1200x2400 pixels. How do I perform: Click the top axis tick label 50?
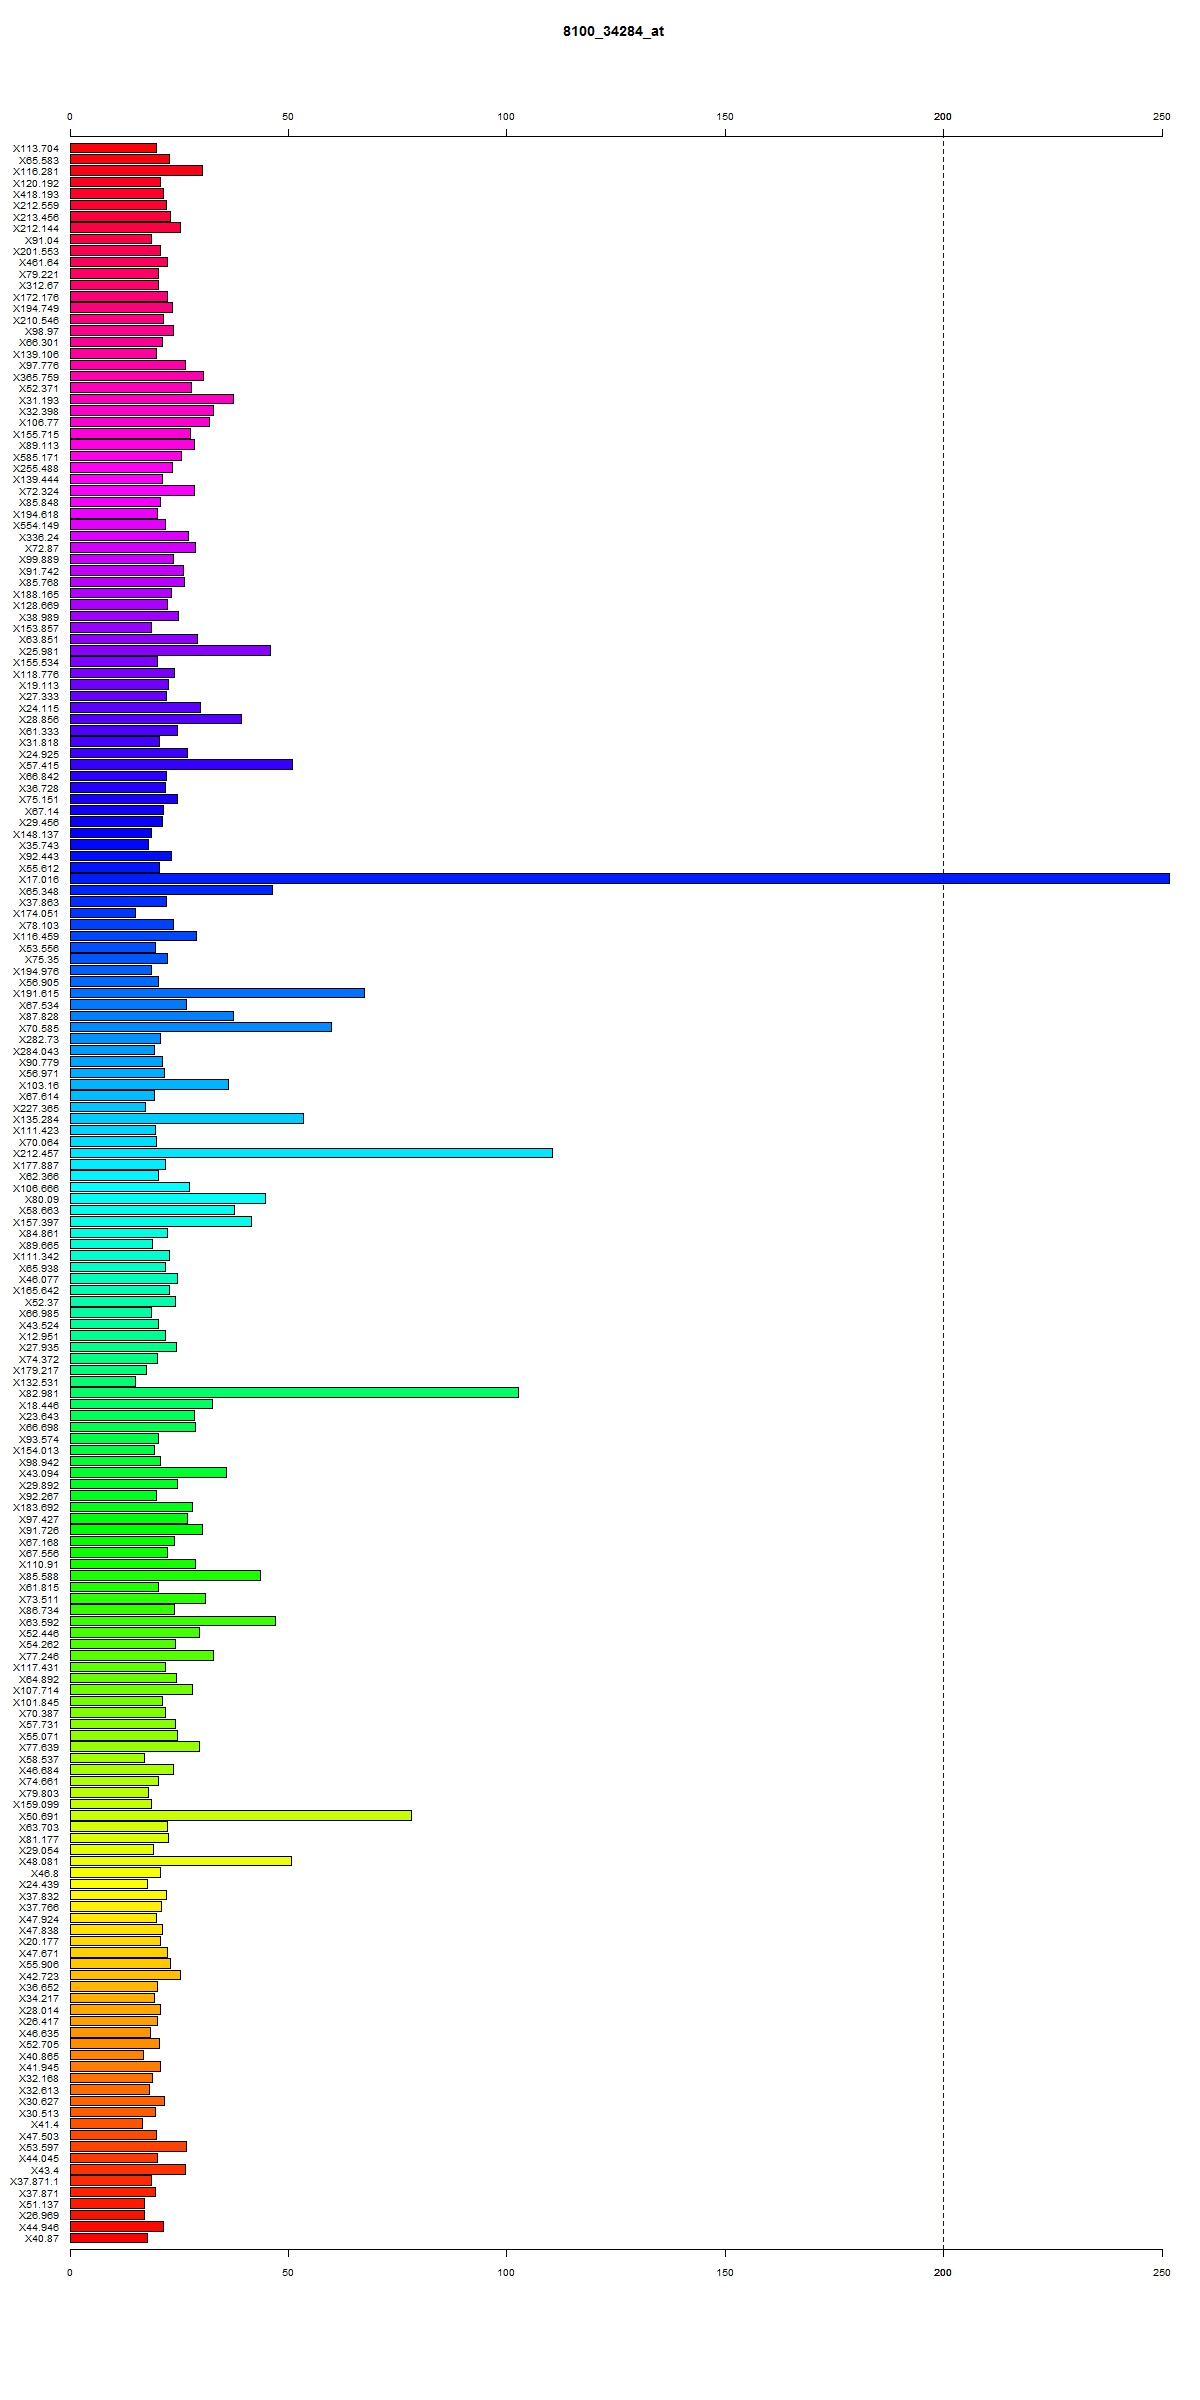click(x=288, y=117)
